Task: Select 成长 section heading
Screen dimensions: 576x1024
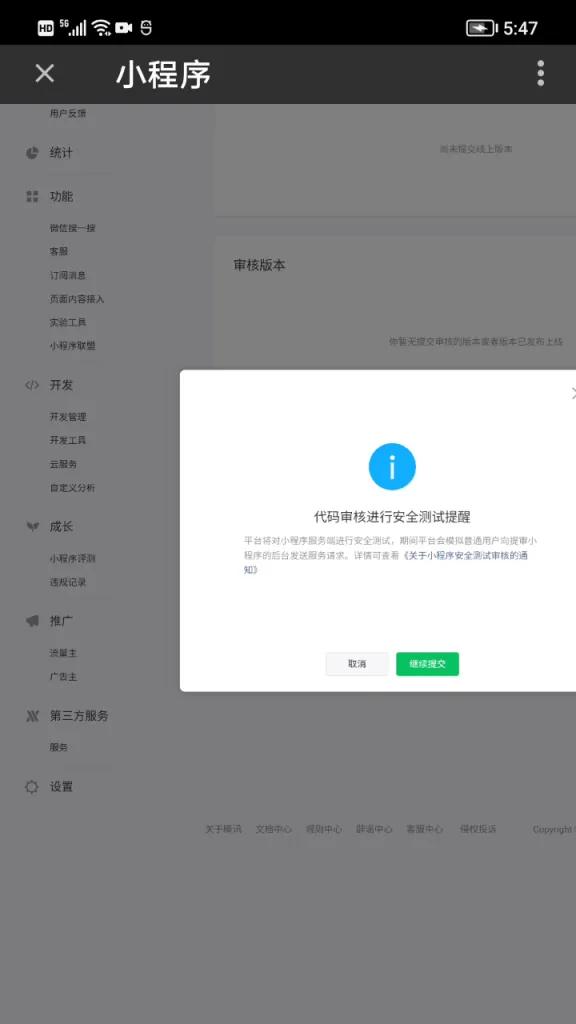Action: (61, 526)
